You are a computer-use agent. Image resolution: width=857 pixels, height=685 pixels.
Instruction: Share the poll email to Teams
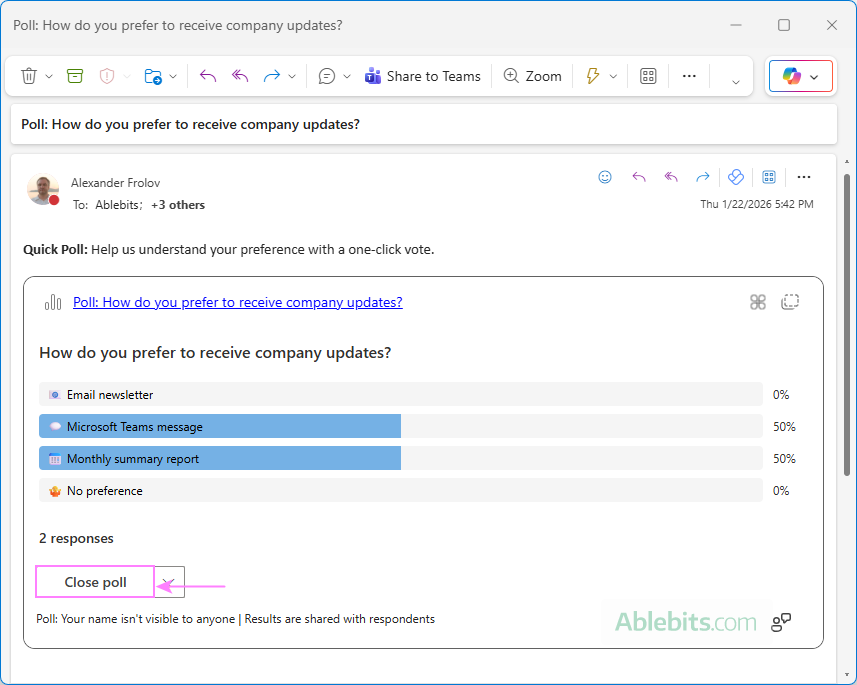(422, 75)
